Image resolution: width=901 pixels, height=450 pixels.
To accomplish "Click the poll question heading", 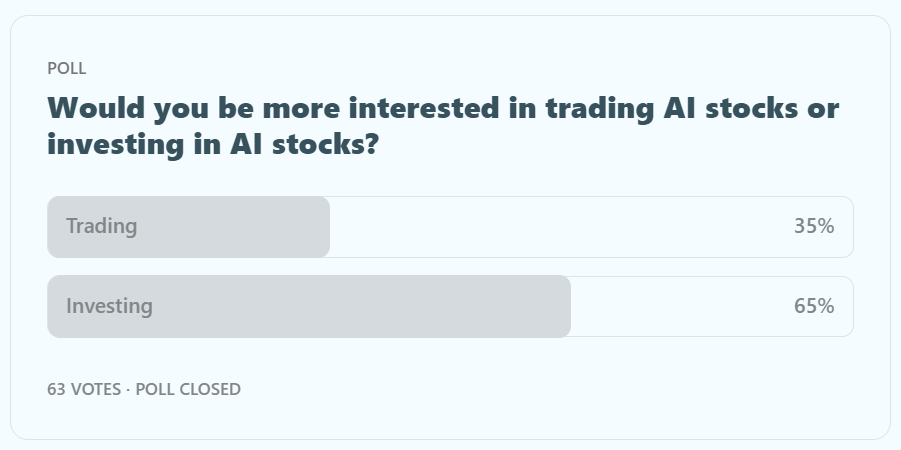I will (443, 126).
